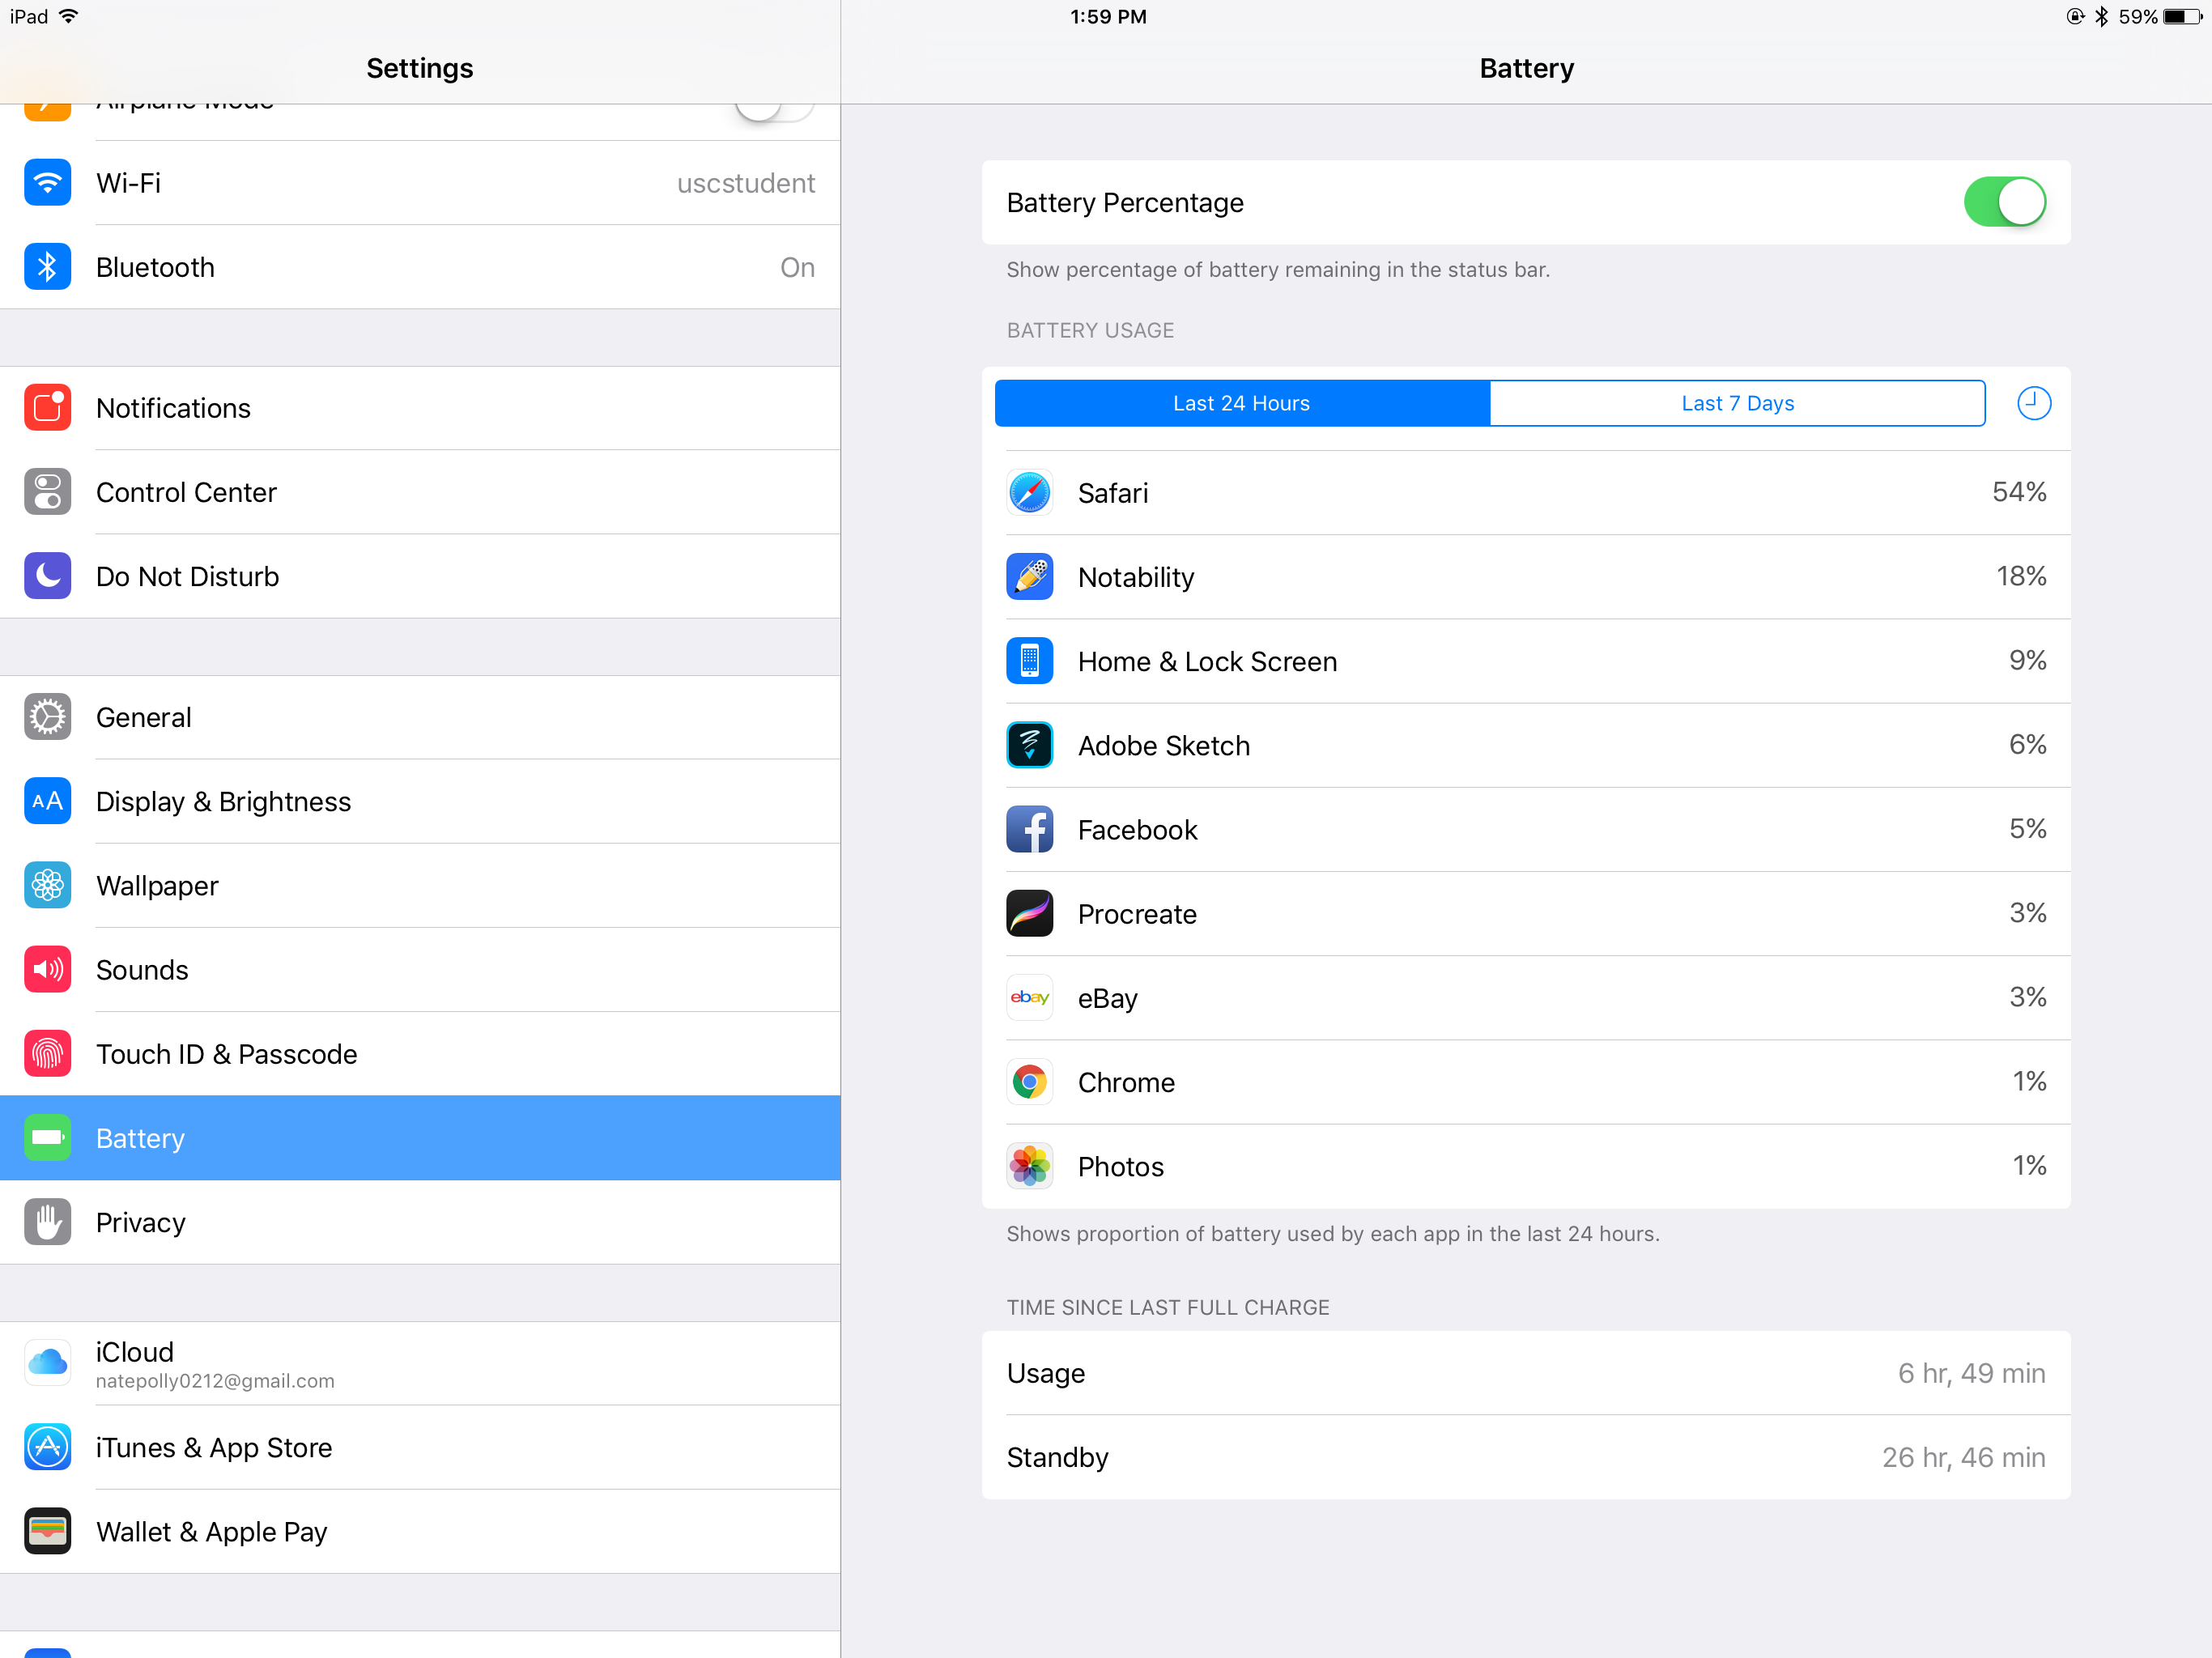The image size is (2212, 1658).
Task: Tap the green Battery icon in sidebar
Action: 47,1138
